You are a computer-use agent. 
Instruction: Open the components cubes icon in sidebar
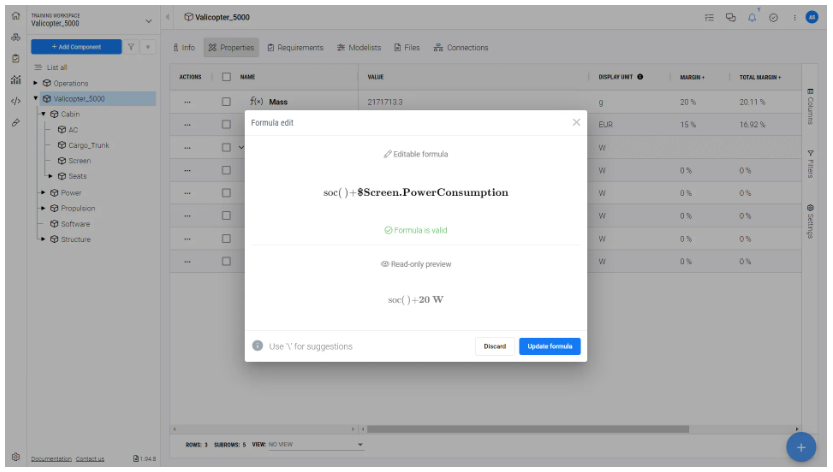[x=16, y=37]
